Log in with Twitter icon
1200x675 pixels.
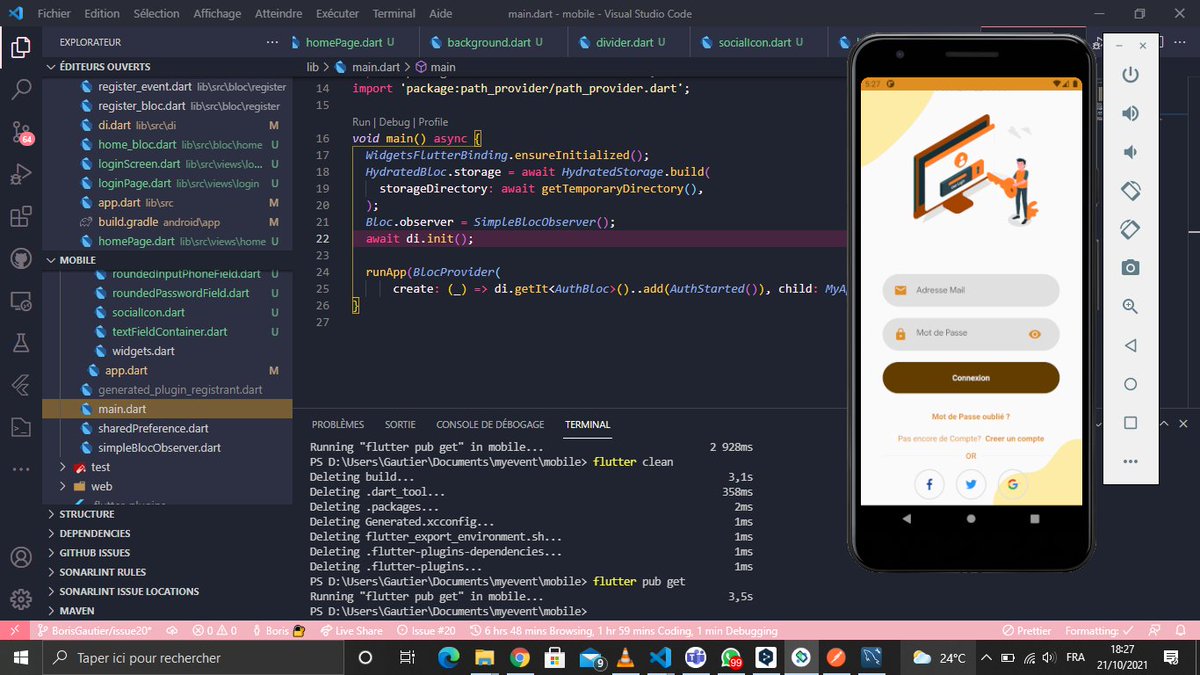(971, 484)
